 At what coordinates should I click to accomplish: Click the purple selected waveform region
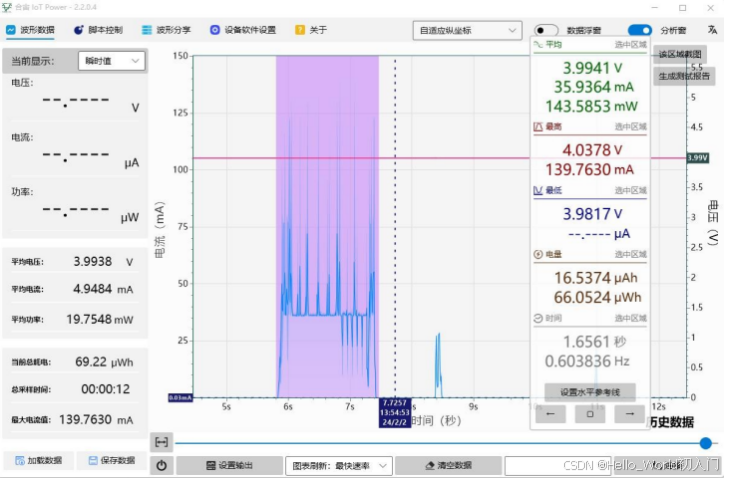click(x=327, y=226)
